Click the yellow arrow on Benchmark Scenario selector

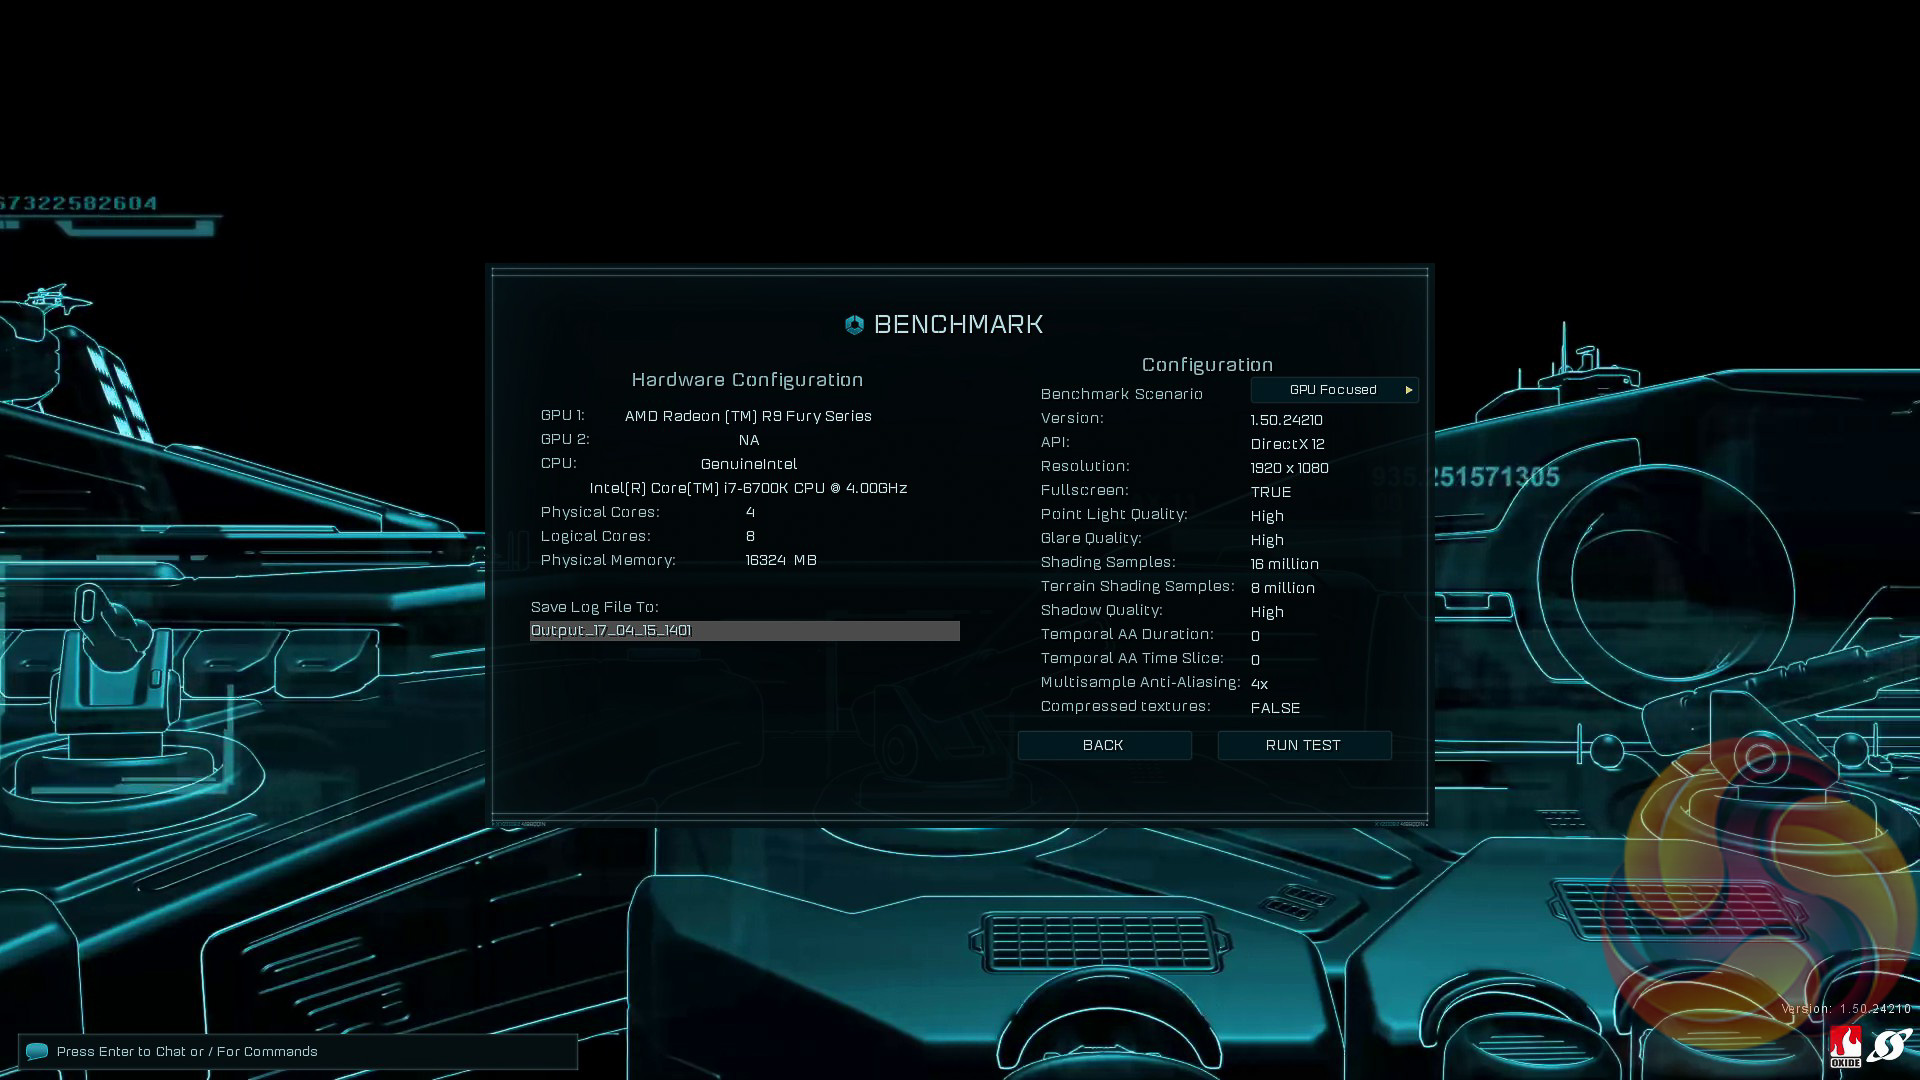pyautogui.click(x=1409, y=390)
